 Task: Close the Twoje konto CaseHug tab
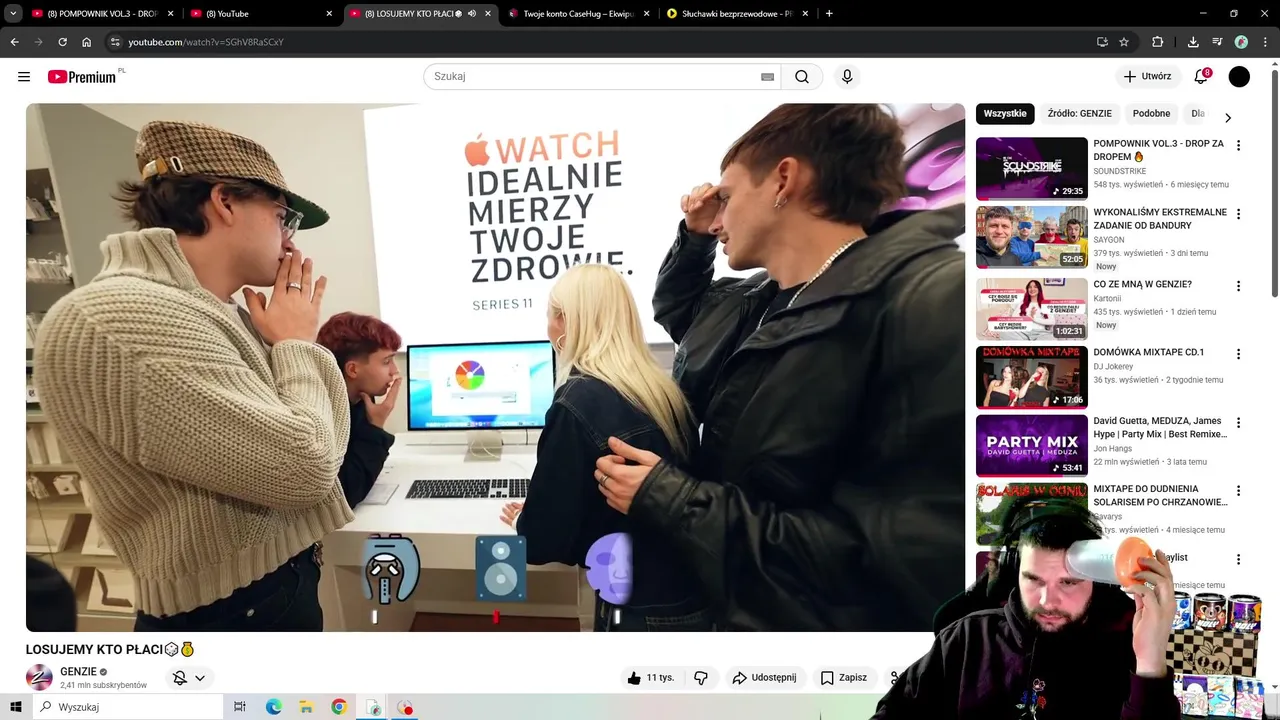click(646, 13)
